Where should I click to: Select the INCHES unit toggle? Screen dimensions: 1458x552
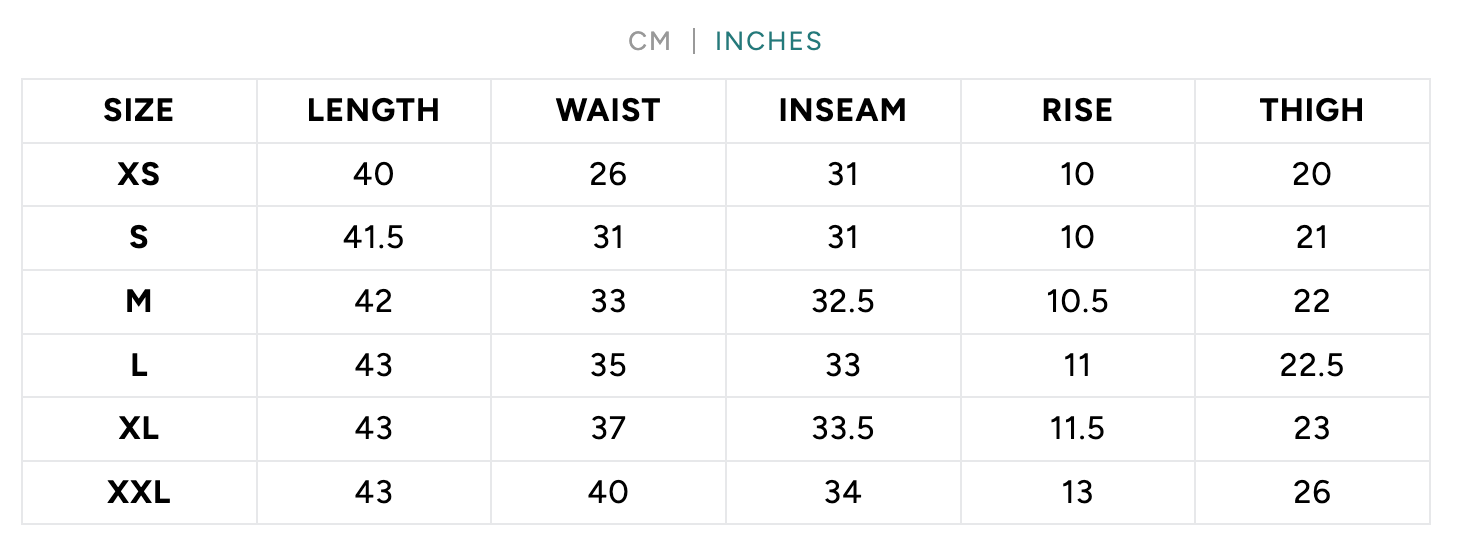(768, 42)
